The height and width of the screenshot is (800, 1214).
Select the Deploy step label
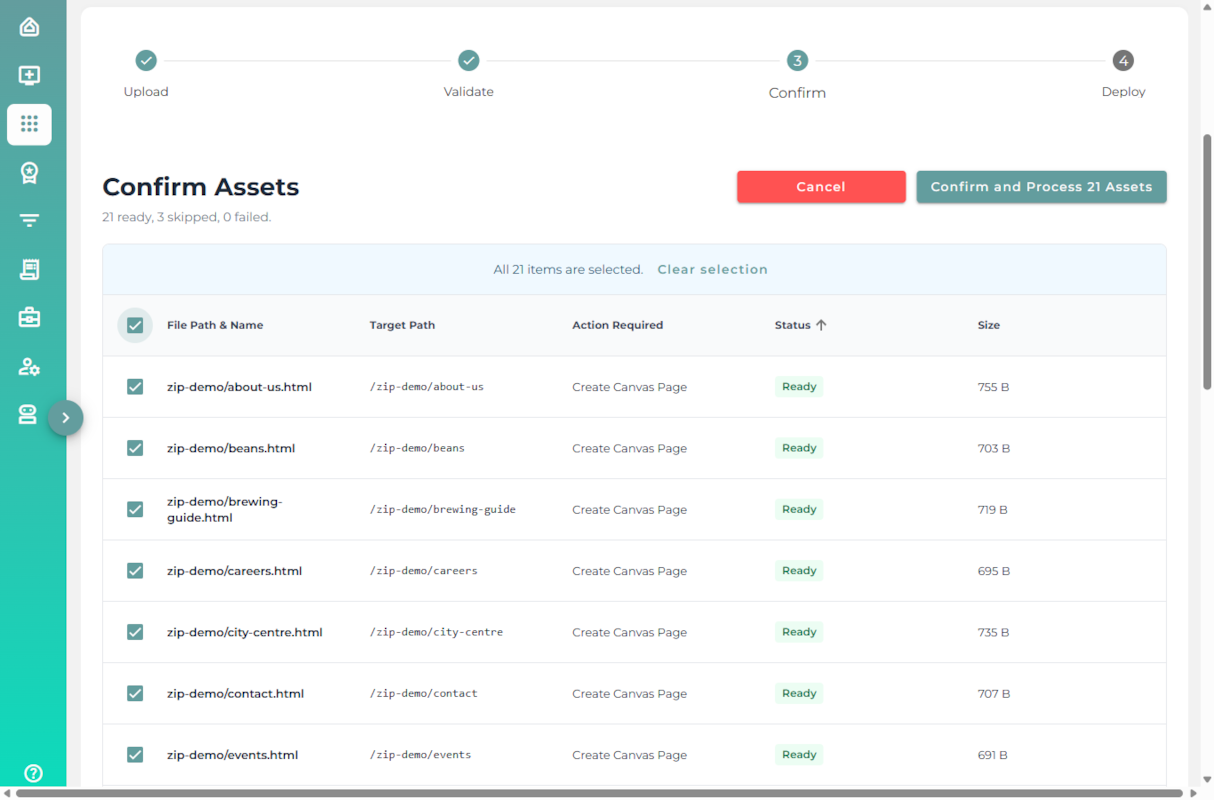1123,92
